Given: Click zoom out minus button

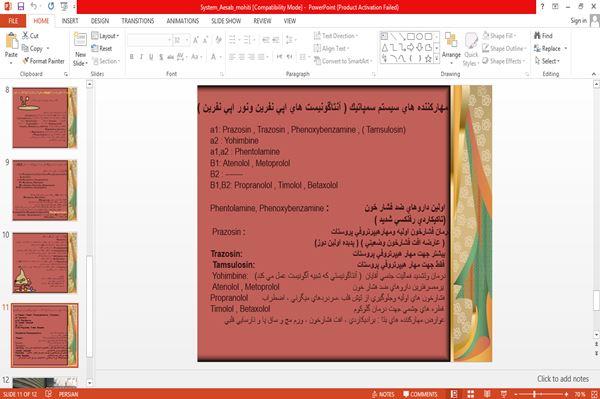Looking at the screenshot, I should pyautogui.click(x=516, y=394).
